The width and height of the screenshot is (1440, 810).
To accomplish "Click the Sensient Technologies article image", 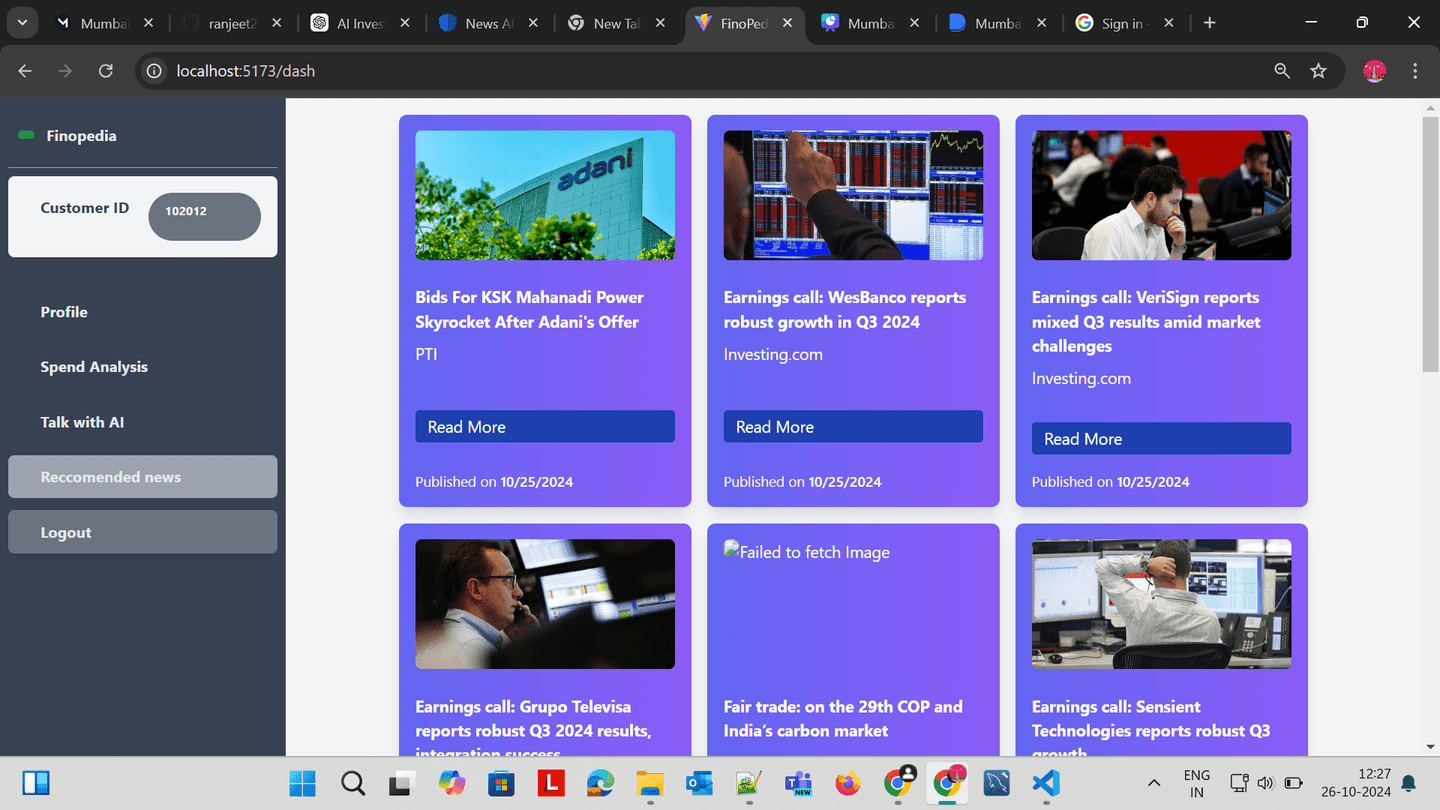I will 1161,604.
